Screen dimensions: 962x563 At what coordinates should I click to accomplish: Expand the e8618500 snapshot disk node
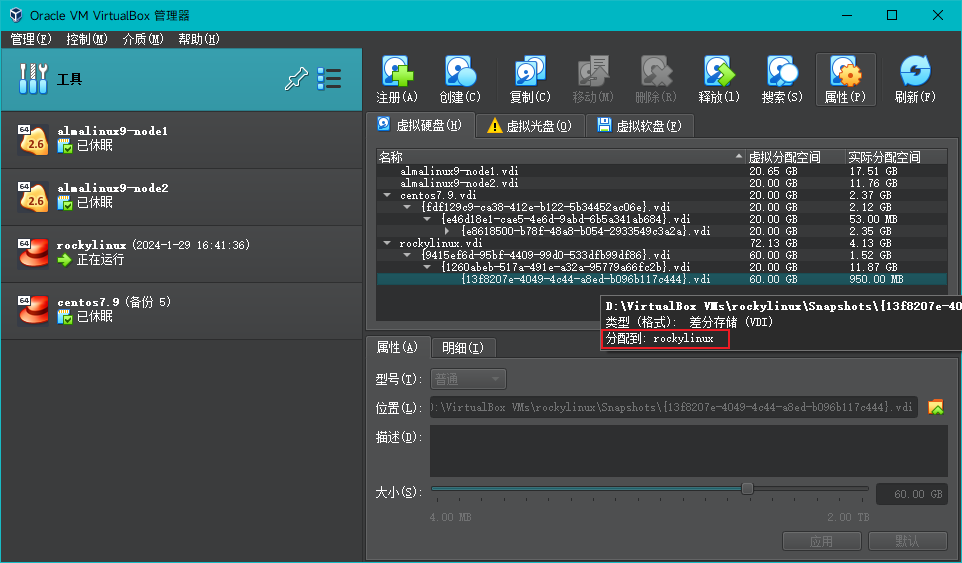(x=447, y=231)
